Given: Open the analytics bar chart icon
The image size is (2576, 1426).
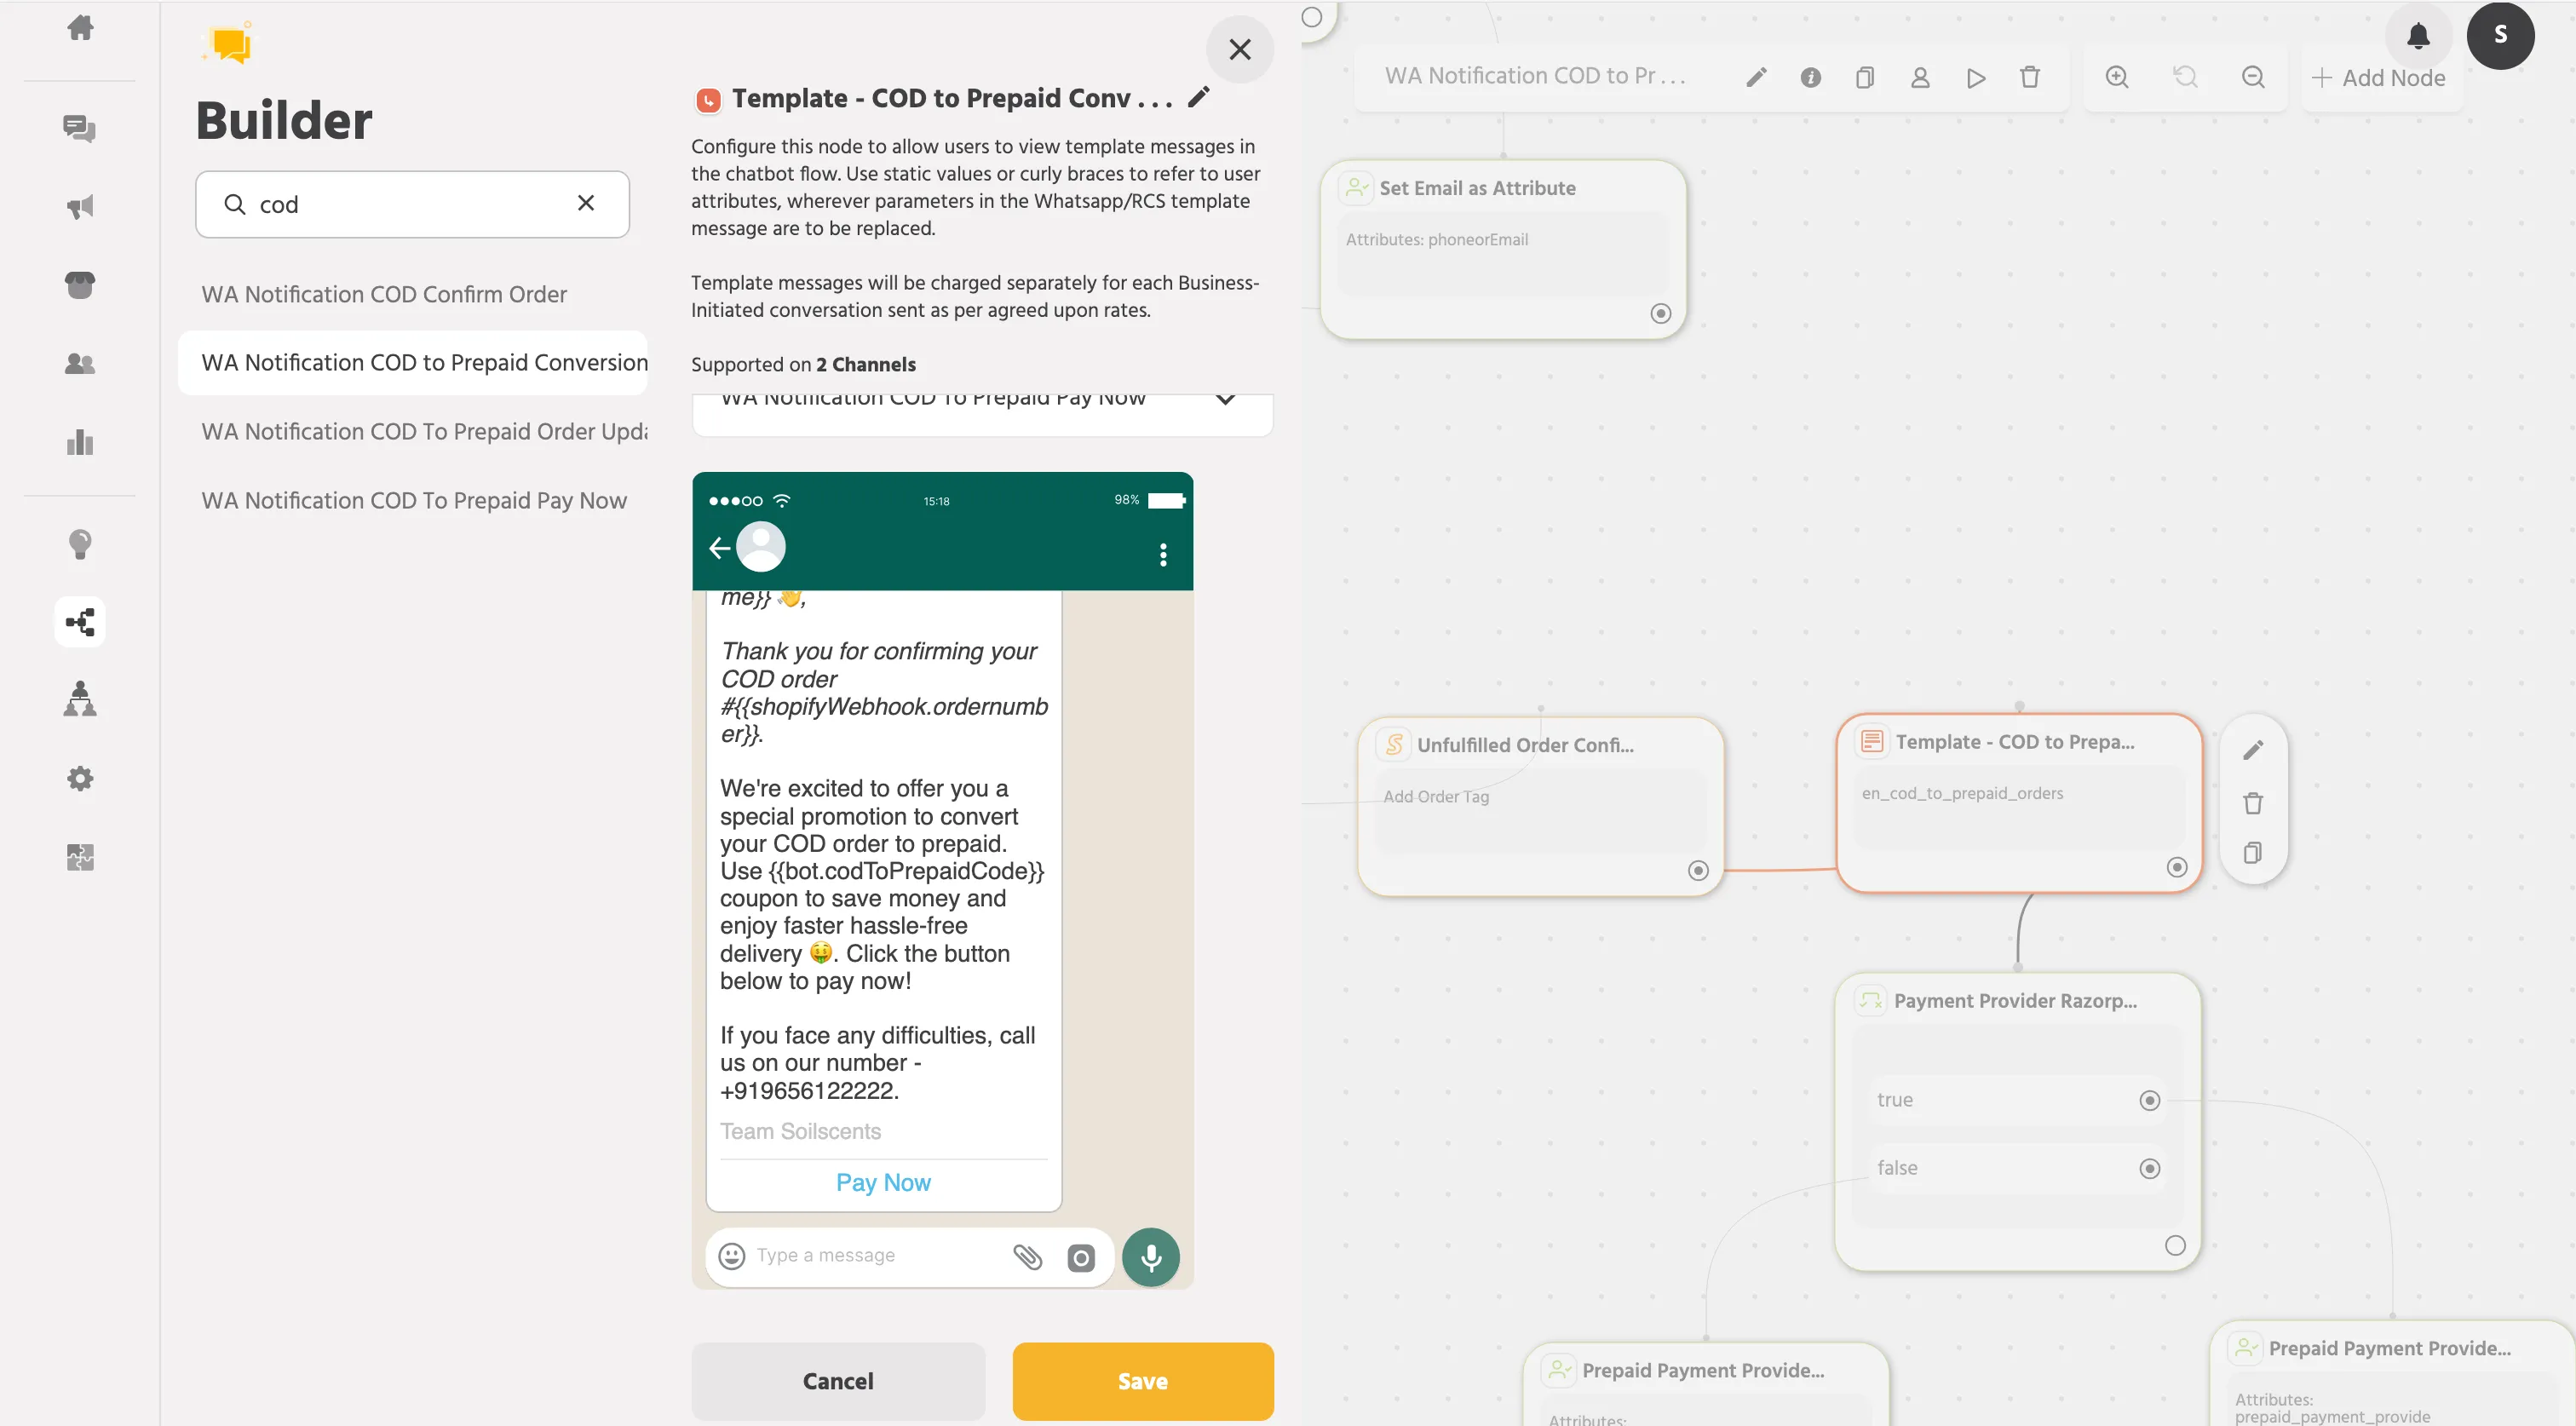Looking at the screenshot, I should 80,441.
